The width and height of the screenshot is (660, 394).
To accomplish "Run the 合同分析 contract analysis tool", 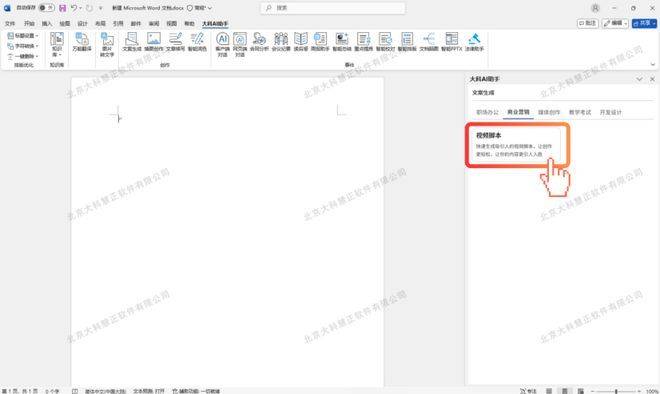I will point(259,42).
